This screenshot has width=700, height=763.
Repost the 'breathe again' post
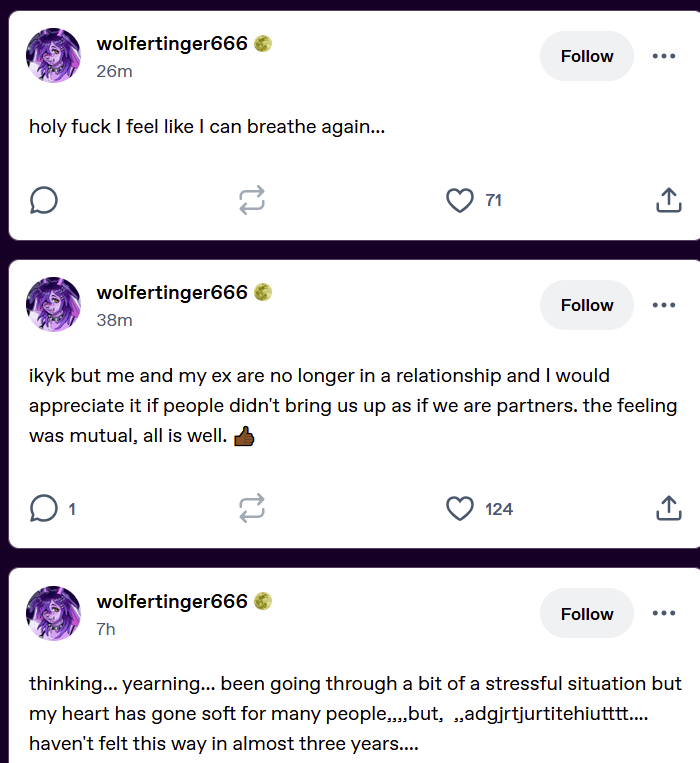(252, 200)
